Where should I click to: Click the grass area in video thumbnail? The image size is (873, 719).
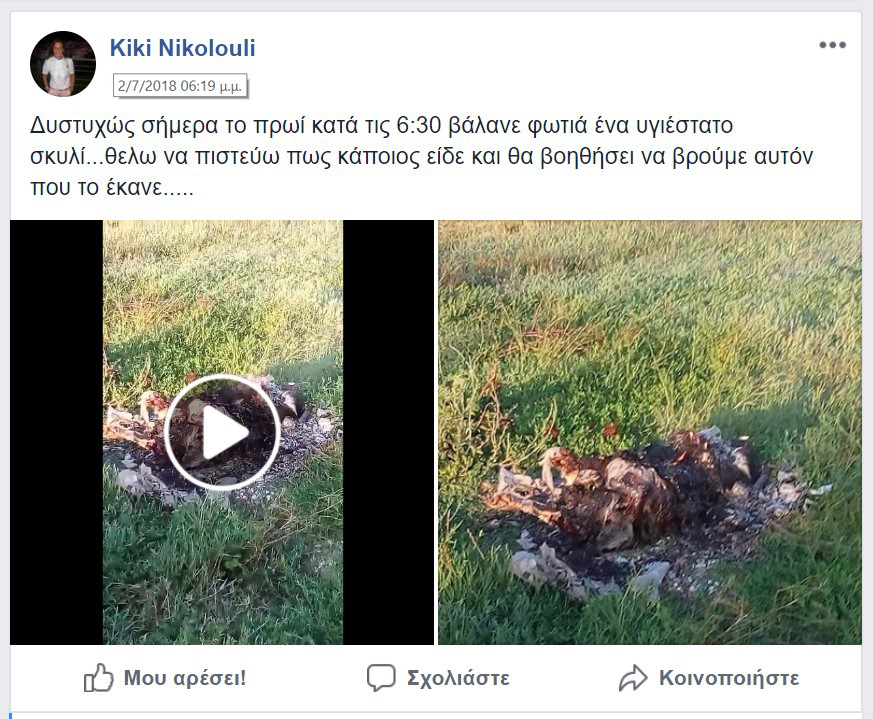pyautogui.click(x=223, y=290)
